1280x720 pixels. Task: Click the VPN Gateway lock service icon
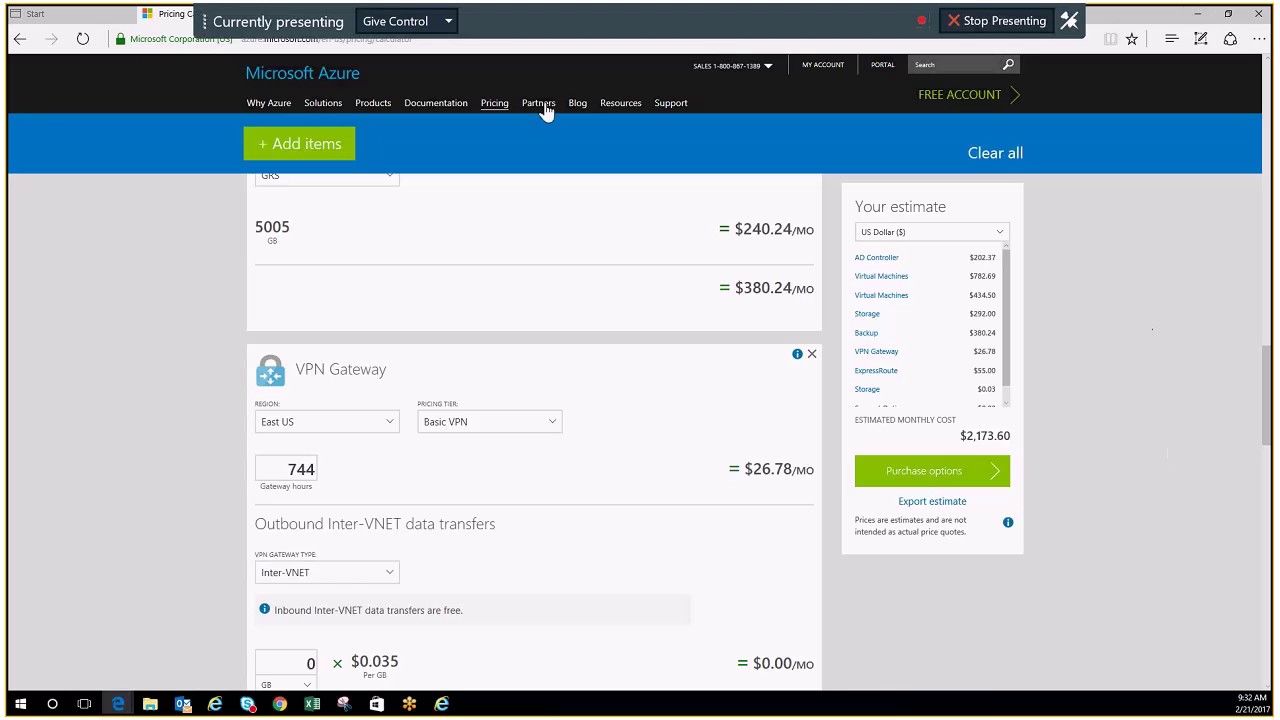pos(270,370)
